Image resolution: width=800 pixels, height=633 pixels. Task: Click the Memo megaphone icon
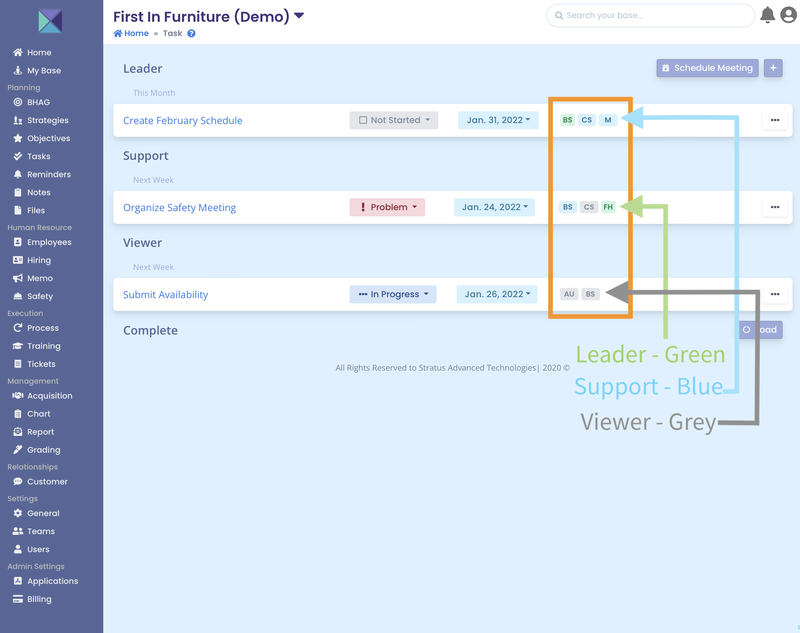[18, 278]
